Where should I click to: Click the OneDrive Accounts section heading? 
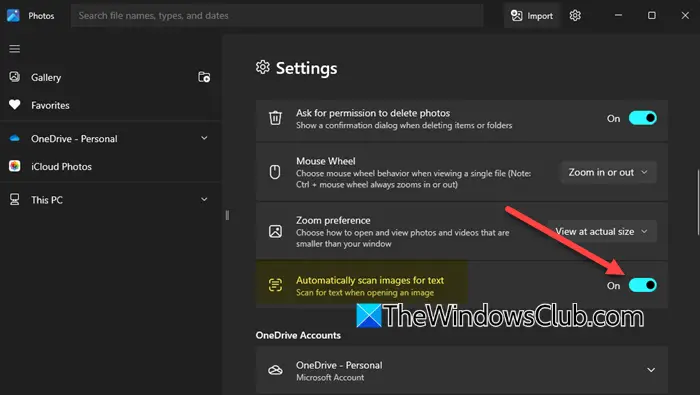(x=298, y=335)
